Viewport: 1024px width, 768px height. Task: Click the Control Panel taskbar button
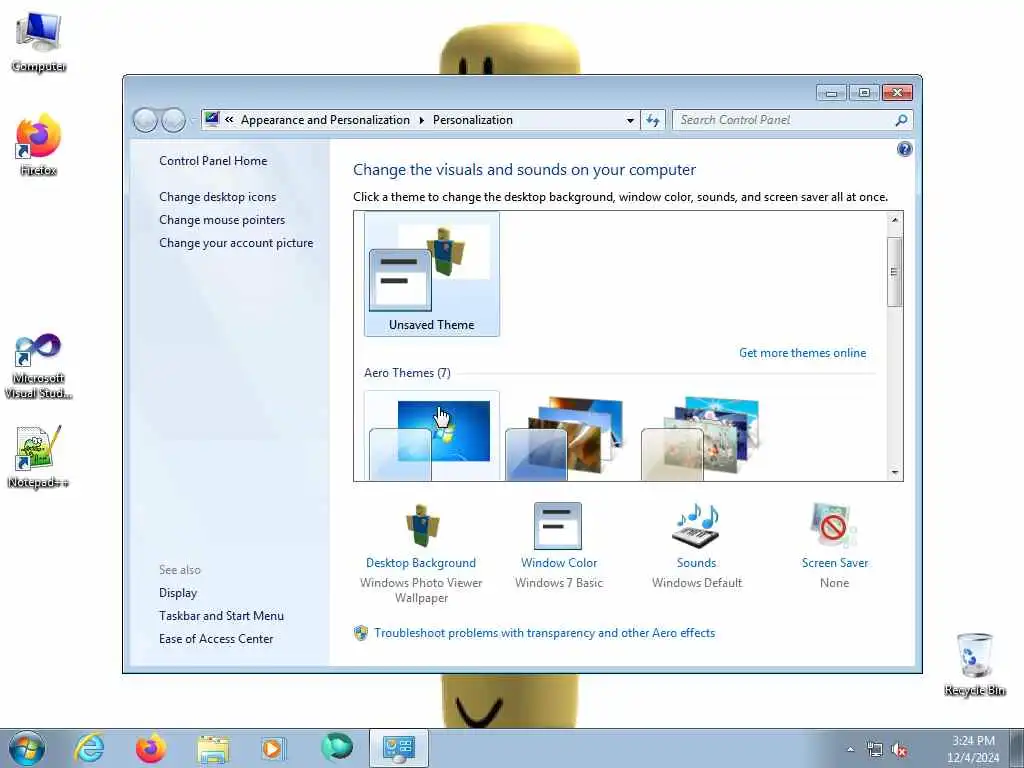click(399, 748)
